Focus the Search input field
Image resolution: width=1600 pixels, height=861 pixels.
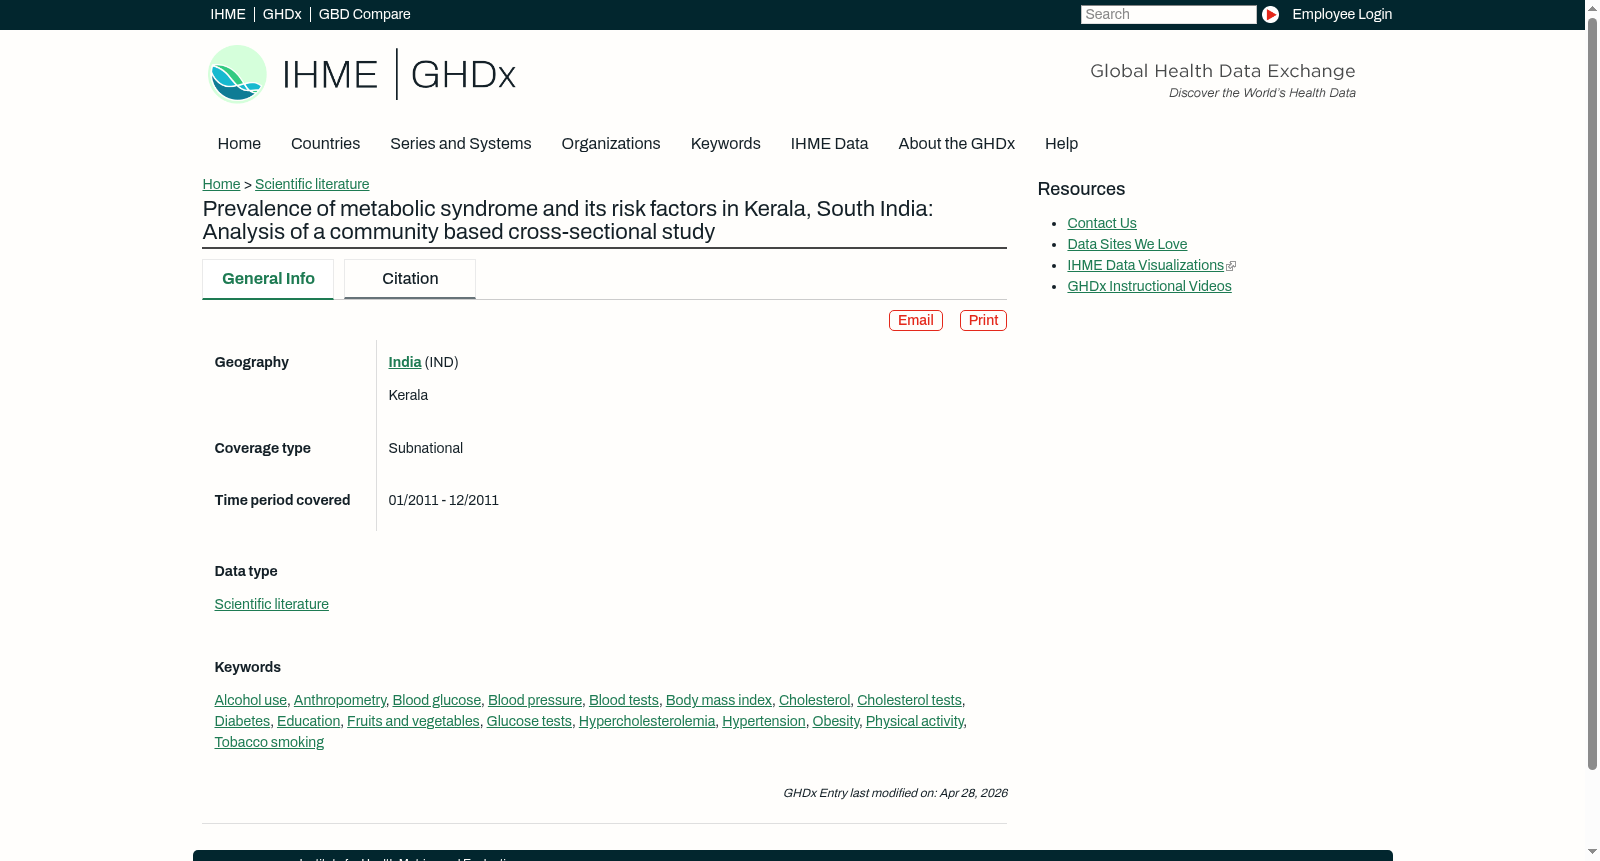tap(1168, 14)
